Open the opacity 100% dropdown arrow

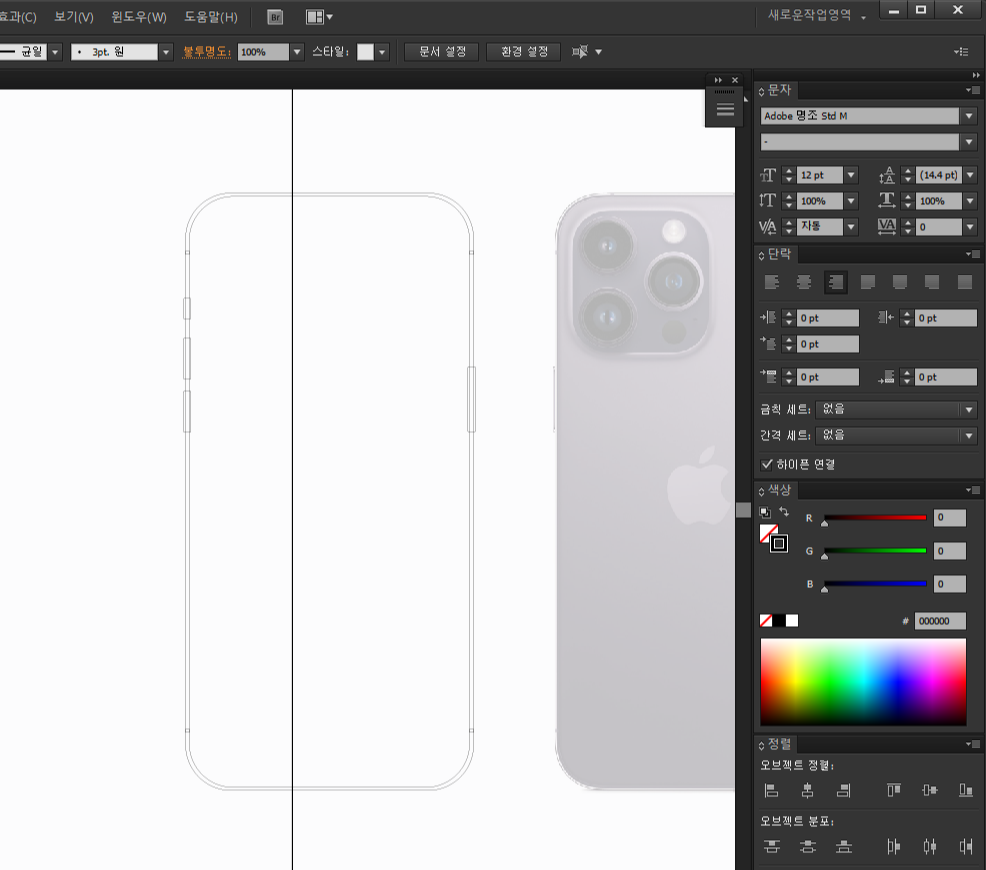coord(297,52)
